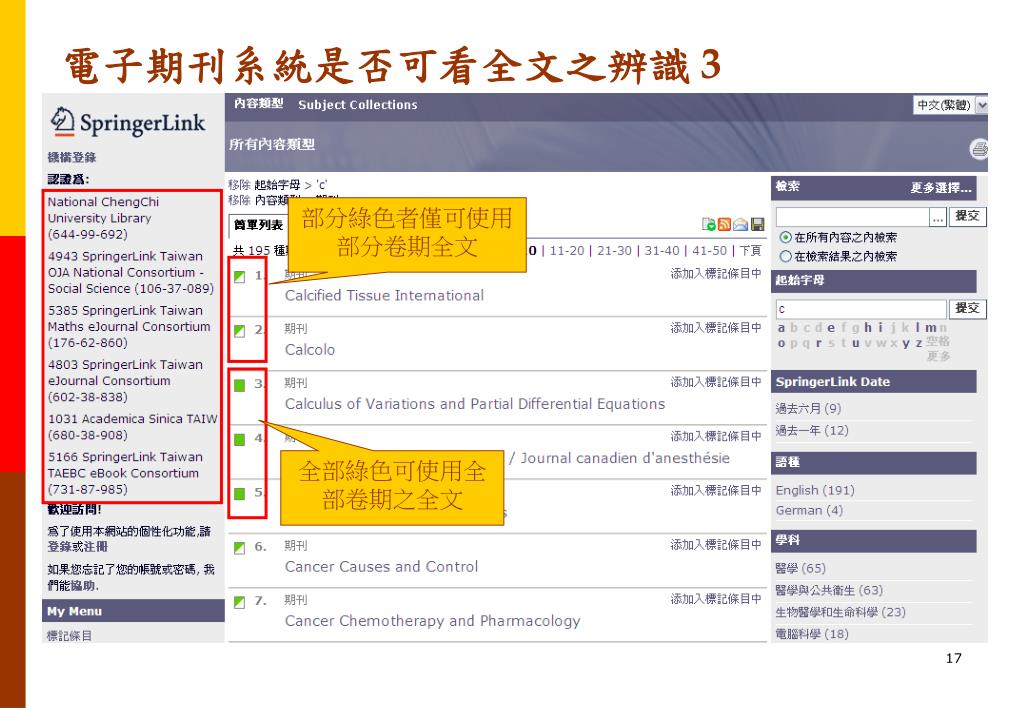Filter language by German (4)
1023x708 pixels.
[810, 510]
